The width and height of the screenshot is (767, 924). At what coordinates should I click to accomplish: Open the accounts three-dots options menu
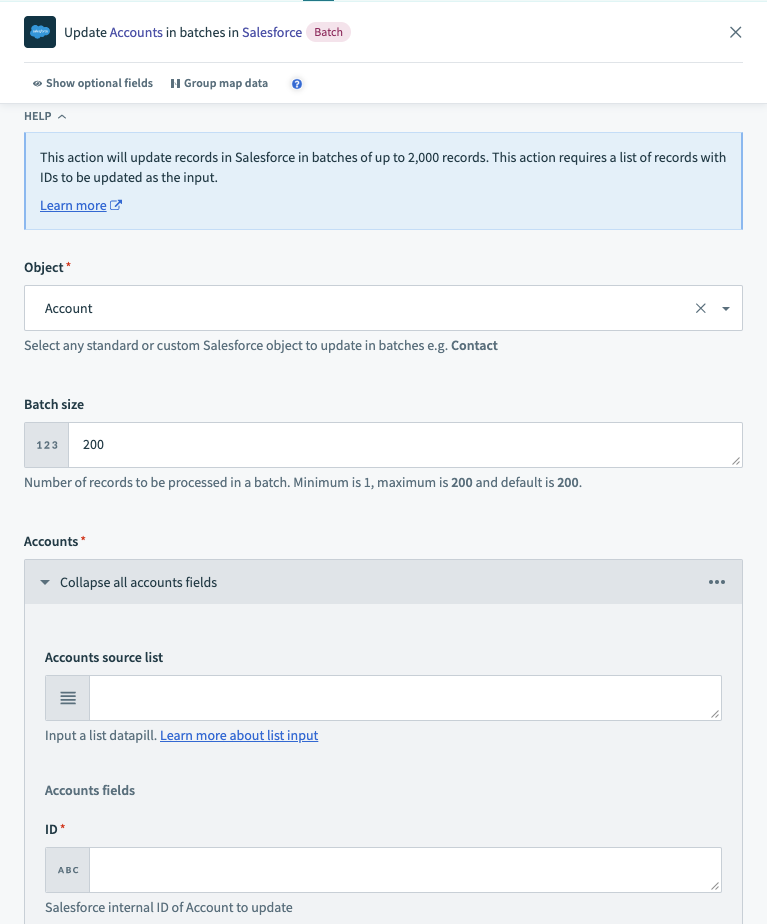coord(716,582)
